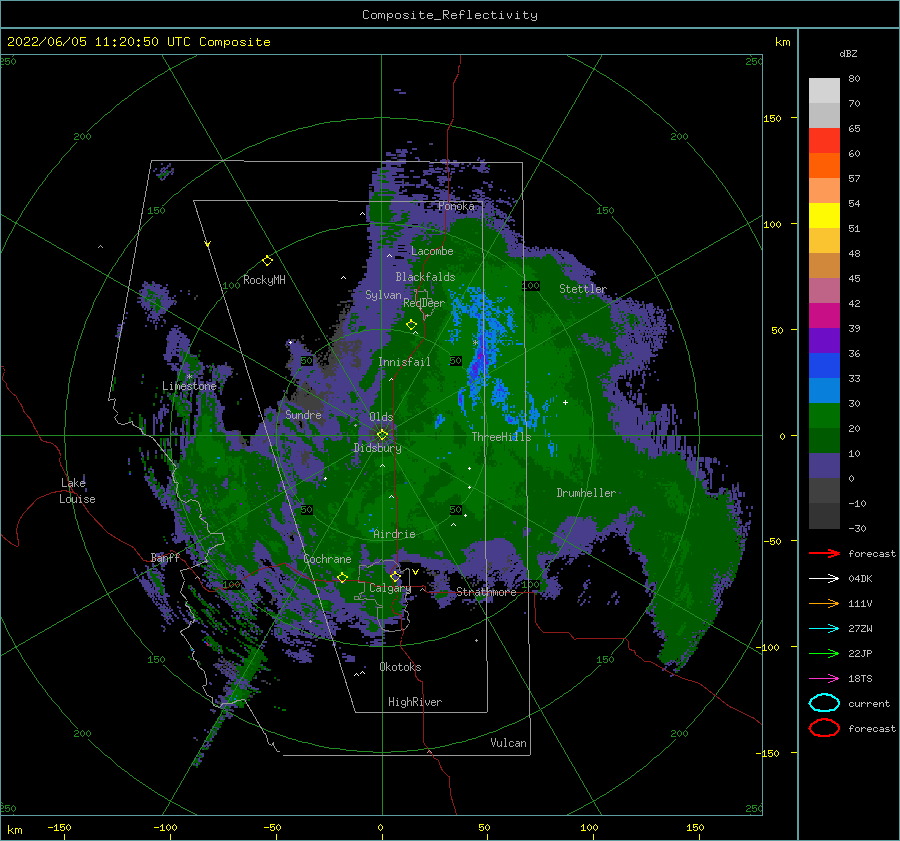Click the dBZ scale heading

point(848,53)
